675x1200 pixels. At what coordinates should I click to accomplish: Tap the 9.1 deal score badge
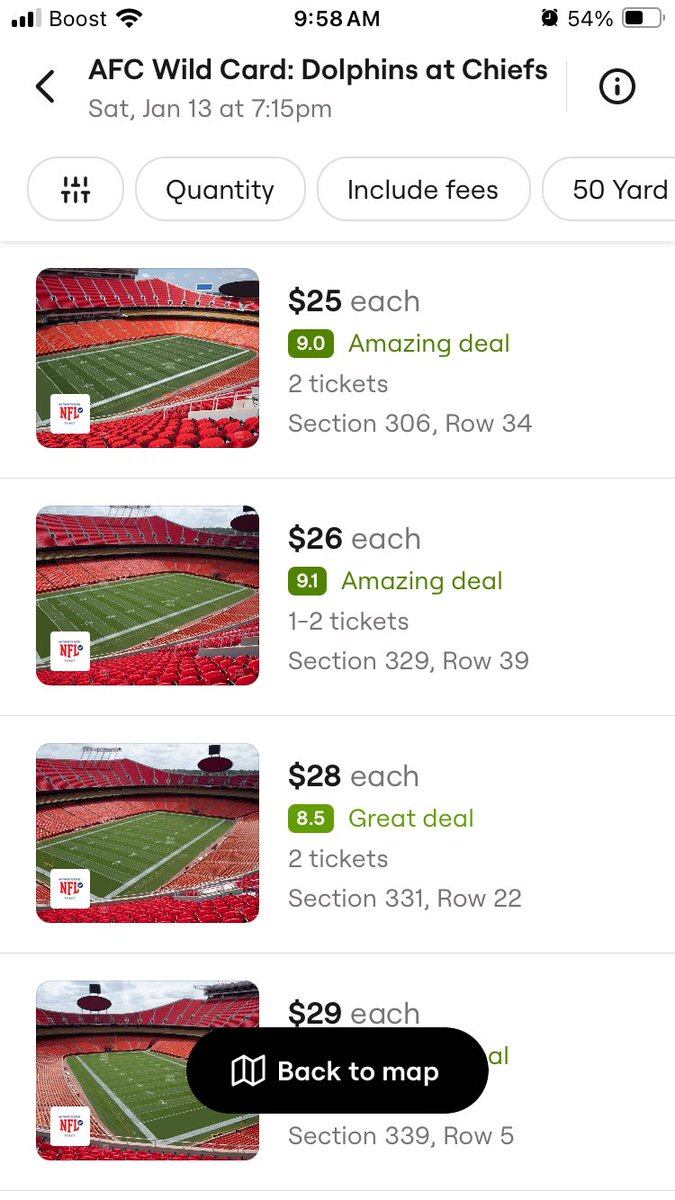pos(307,581)
